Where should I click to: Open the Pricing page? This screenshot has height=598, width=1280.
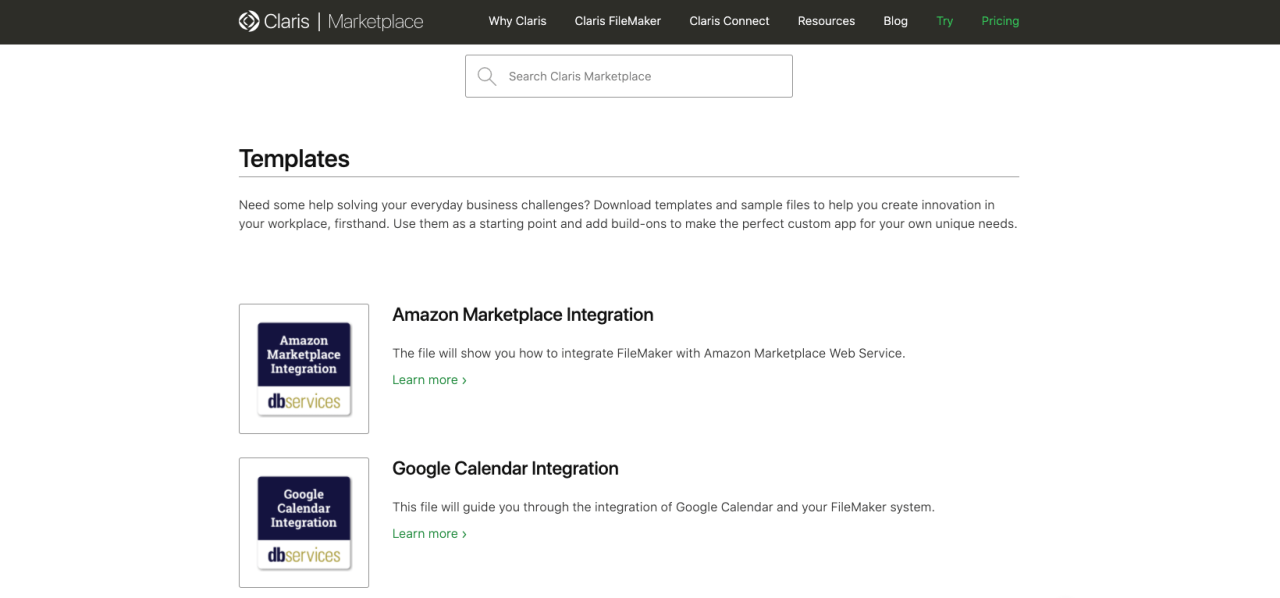click(x=1000, y=21)
